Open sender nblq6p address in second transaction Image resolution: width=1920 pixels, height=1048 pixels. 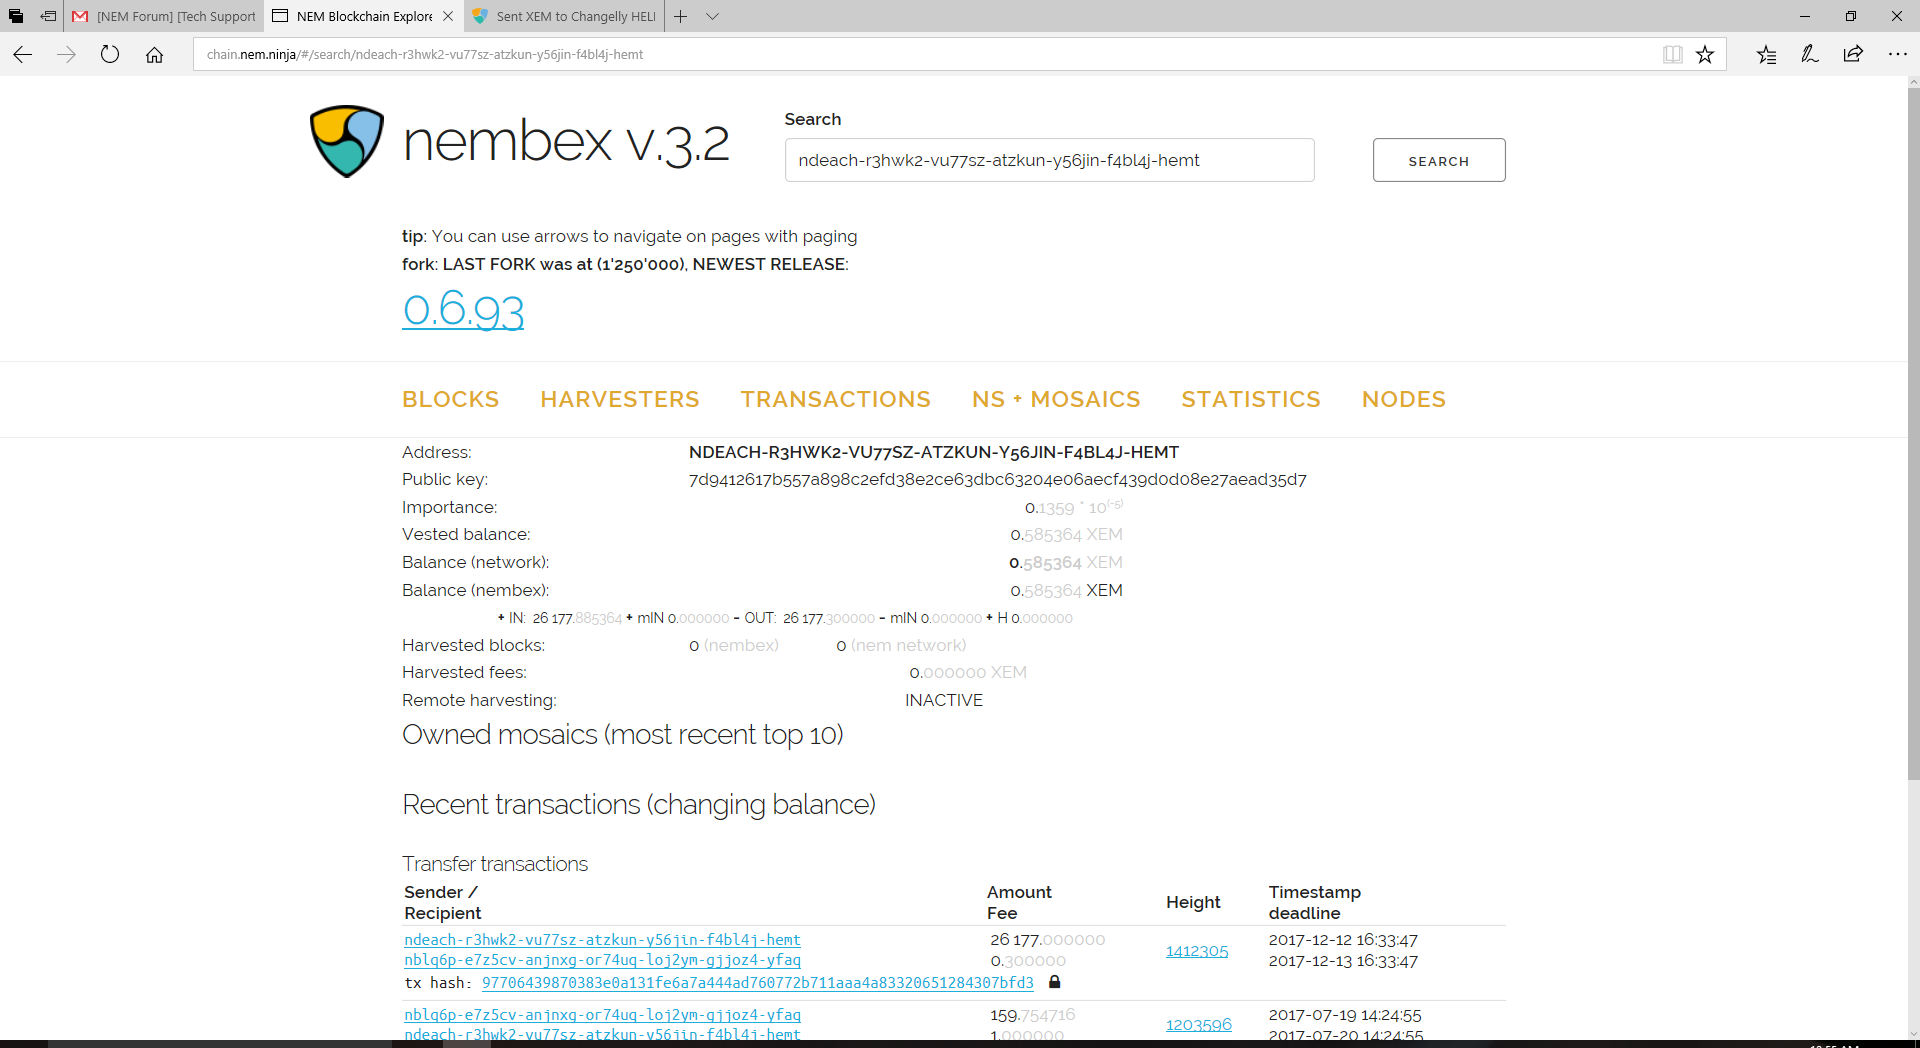(x=602, y=1015)
